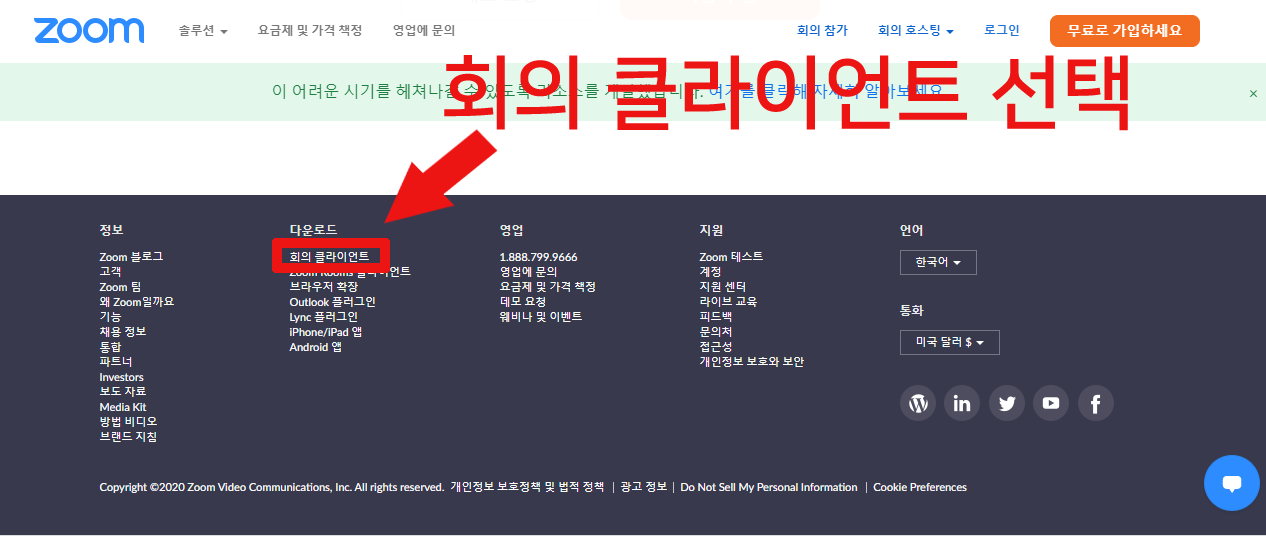
Task: Click the 통합 footer link
Action: tap(111, 347)
